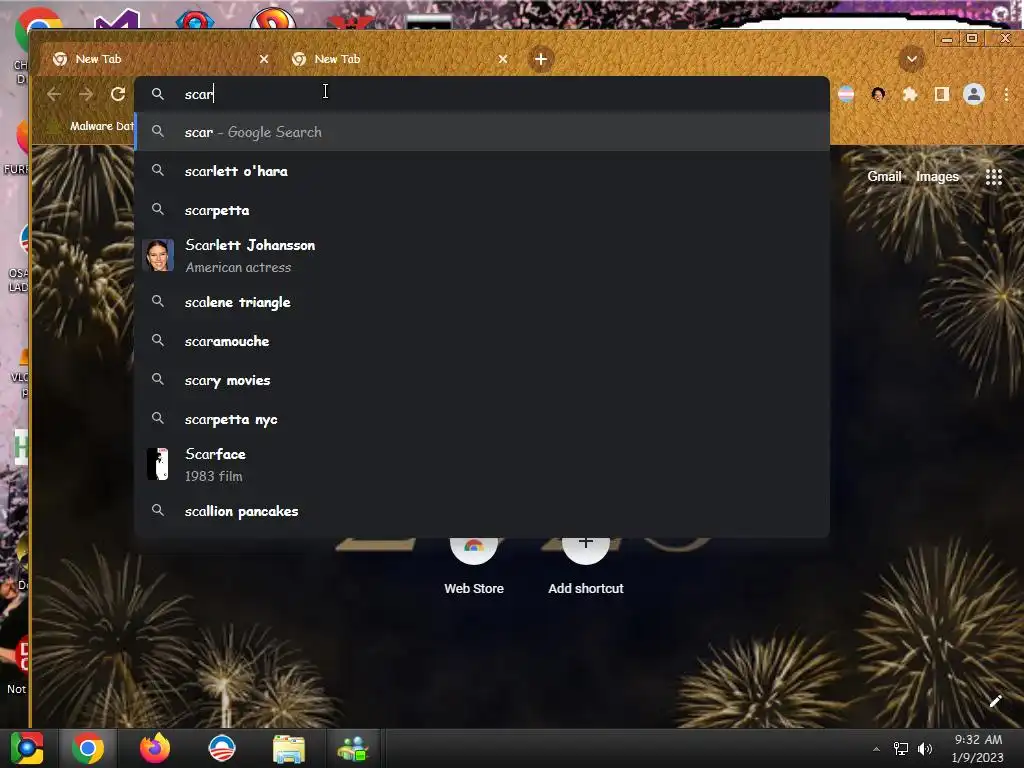1024x768 pixels.
Task: Pick the 'scallion pancakes' suggestion
Action: (x=482, y=511)
